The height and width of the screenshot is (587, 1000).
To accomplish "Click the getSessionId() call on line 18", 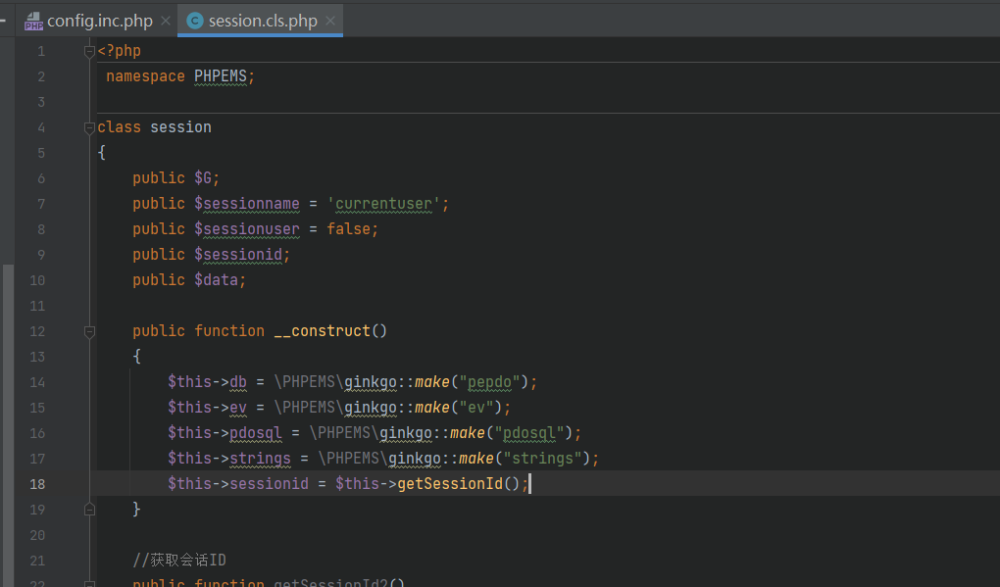I will (x=459, y=484).
